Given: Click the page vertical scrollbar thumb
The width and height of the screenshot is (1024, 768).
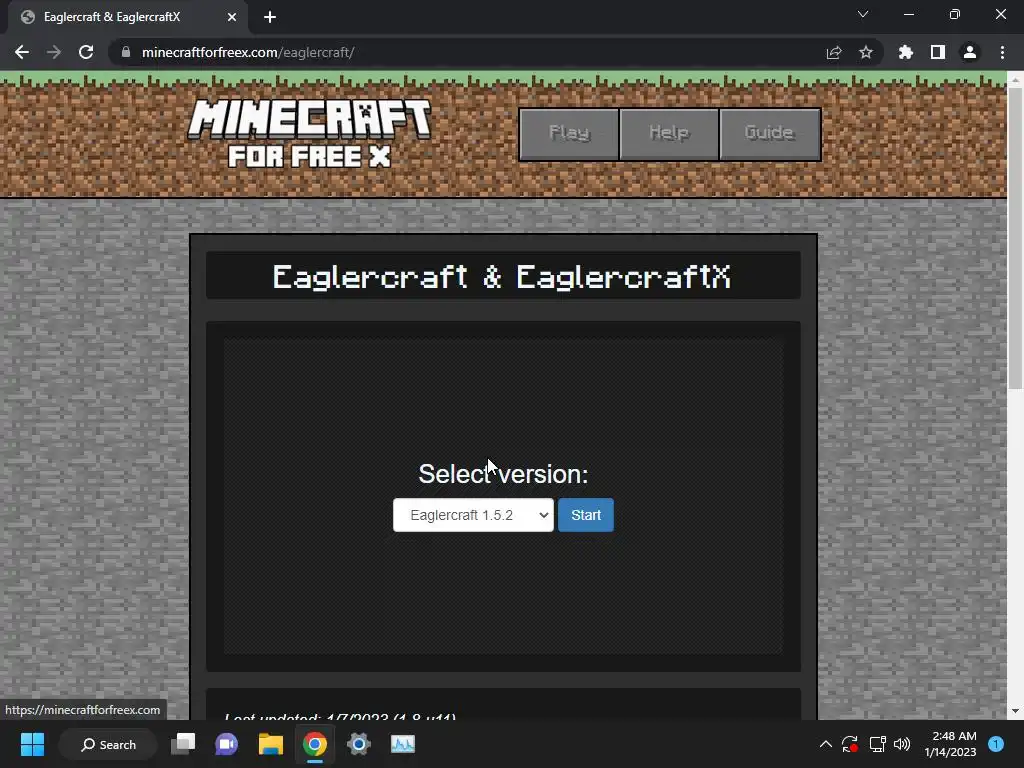Looking at the screenshot, I should 1016,238.
